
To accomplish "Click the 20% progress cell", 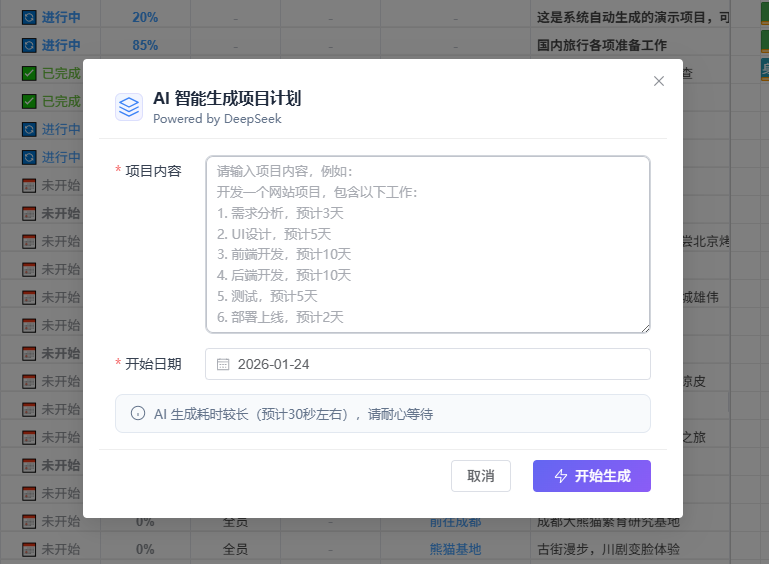I will pyautogui.click(x=145, y=17).
